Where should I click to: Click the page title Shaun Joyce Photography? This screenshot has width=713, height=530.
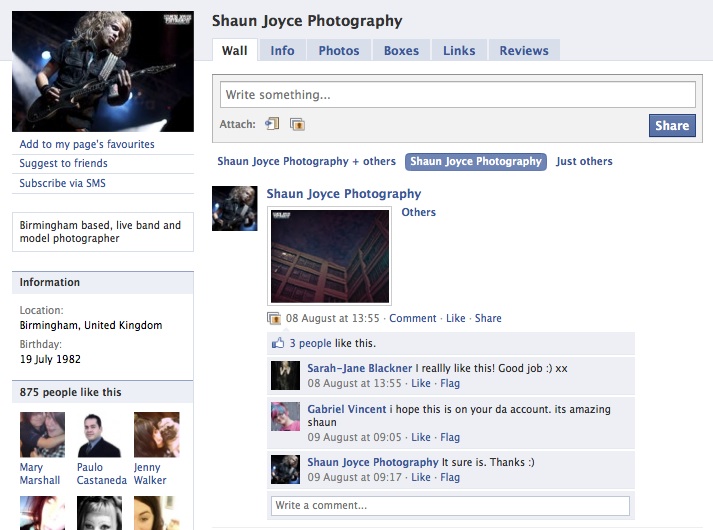coord(307,21)
